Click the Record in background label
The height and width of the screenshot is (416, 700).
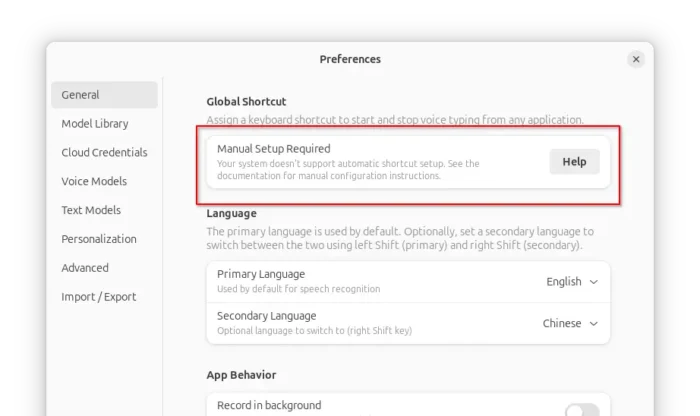click(269, 406)
